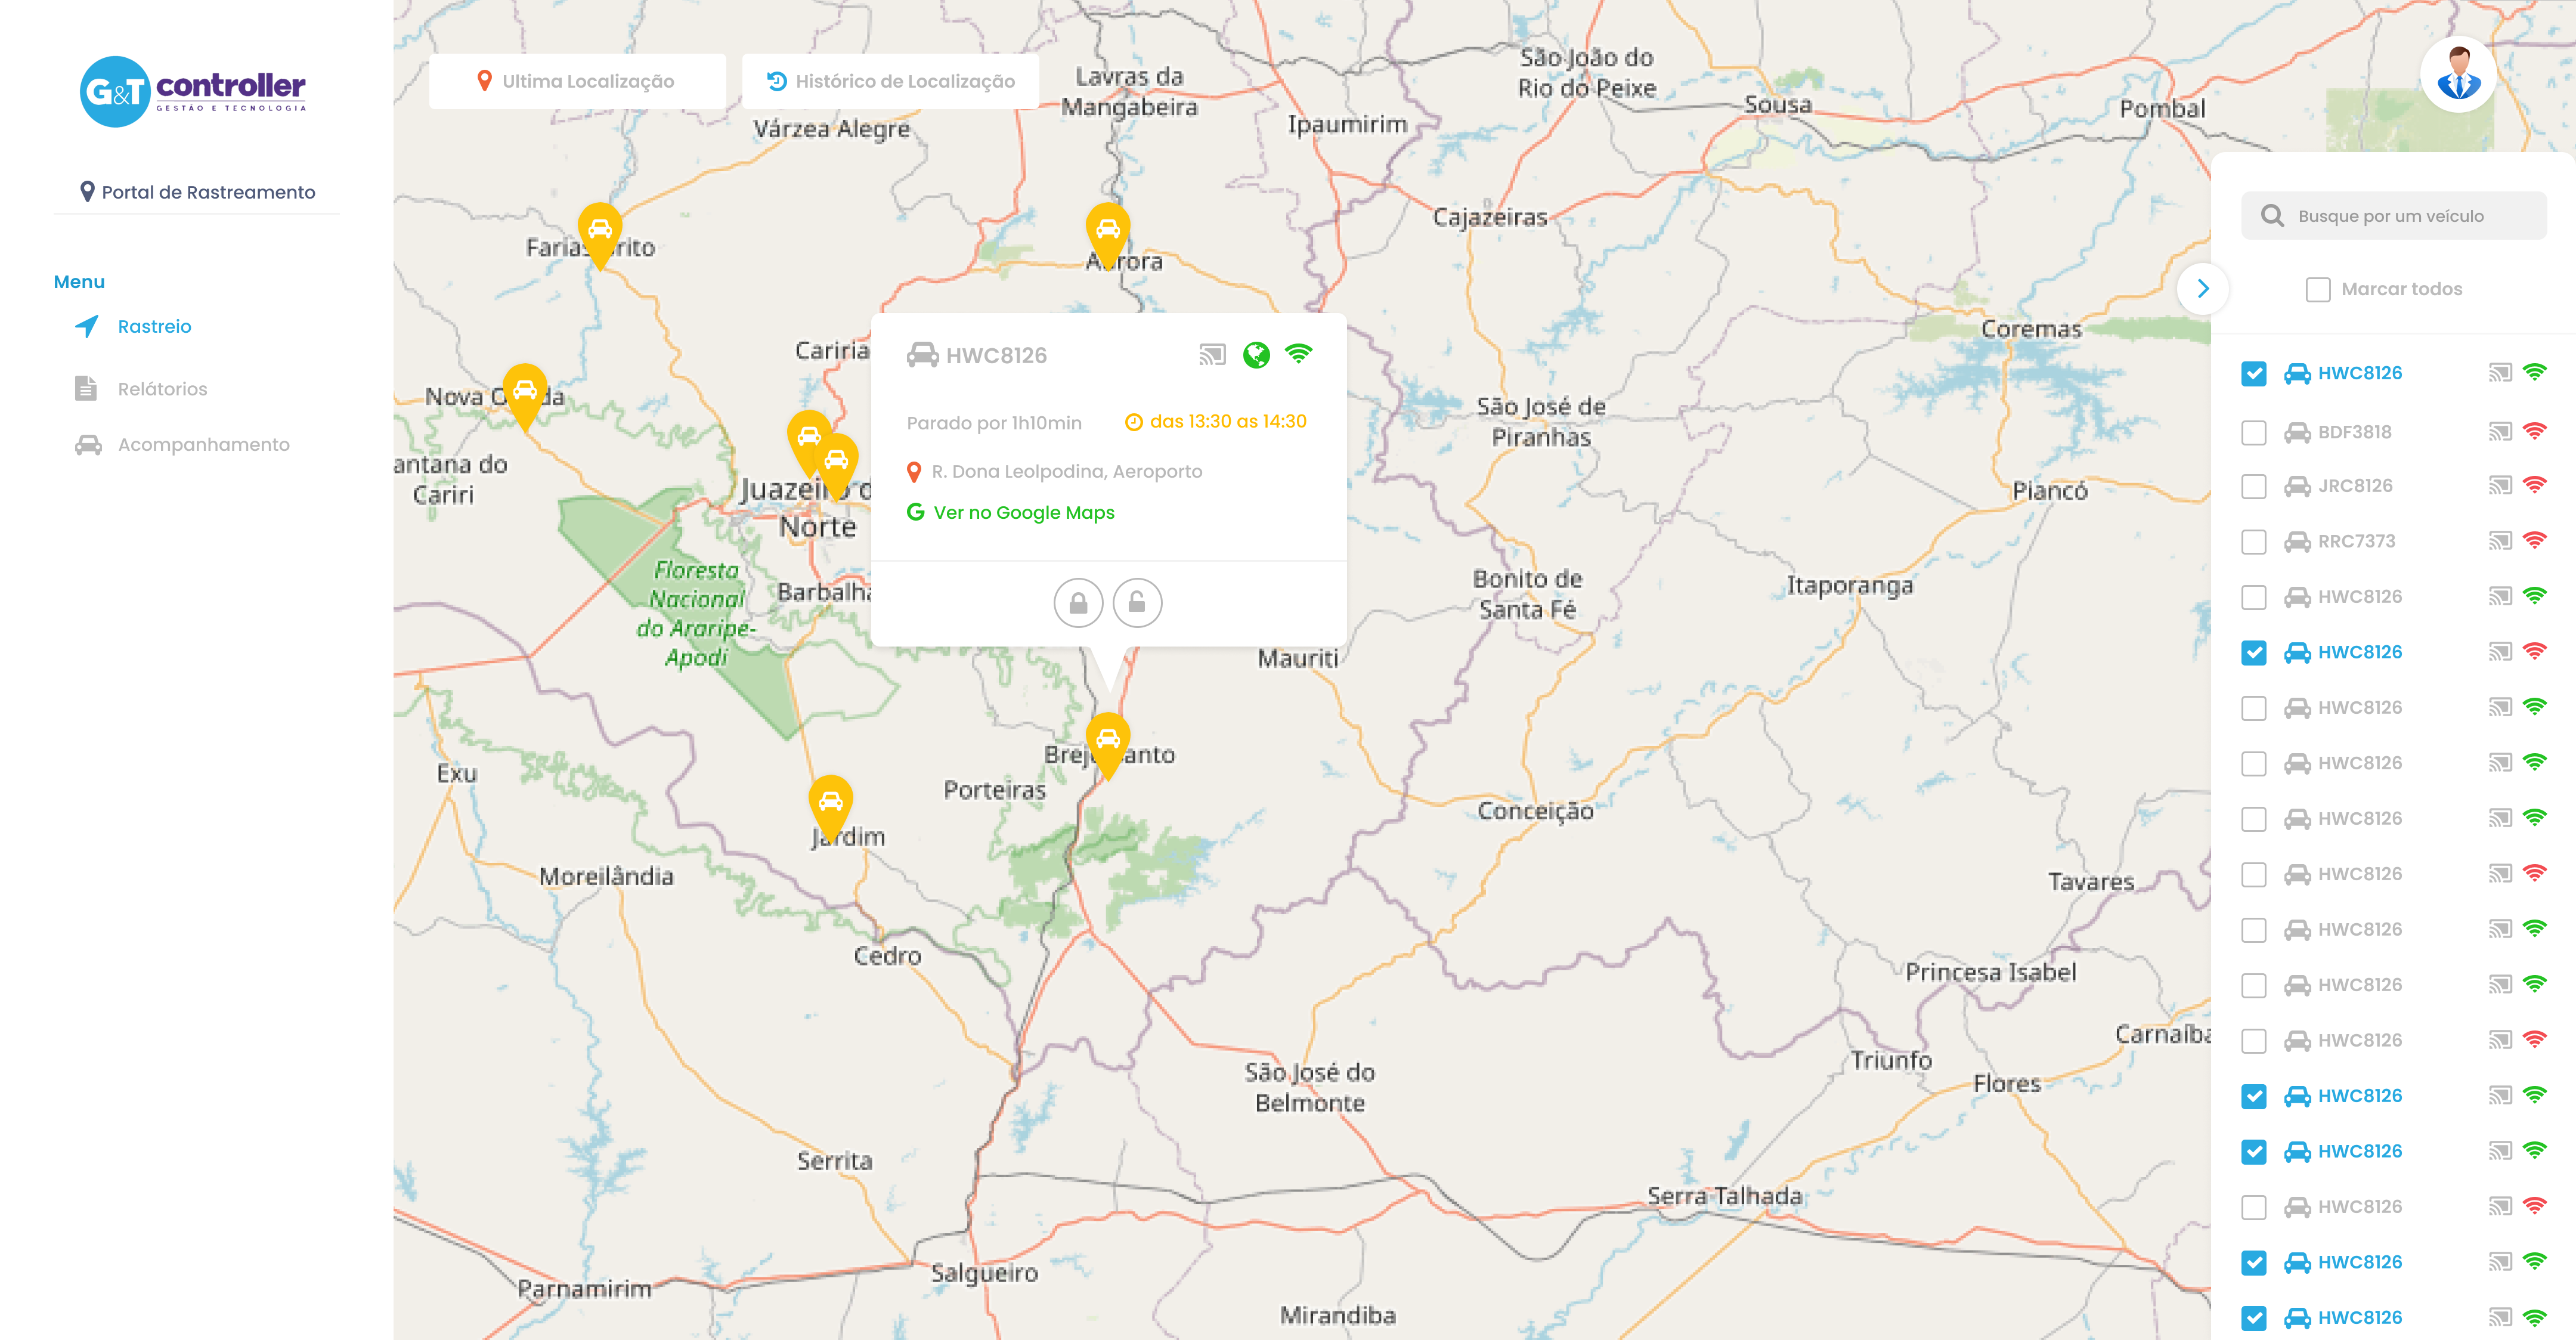Check the Marcar todos checkbox
The height and width of the screenshot is (1340, 2576).
tap(2317, 289)
